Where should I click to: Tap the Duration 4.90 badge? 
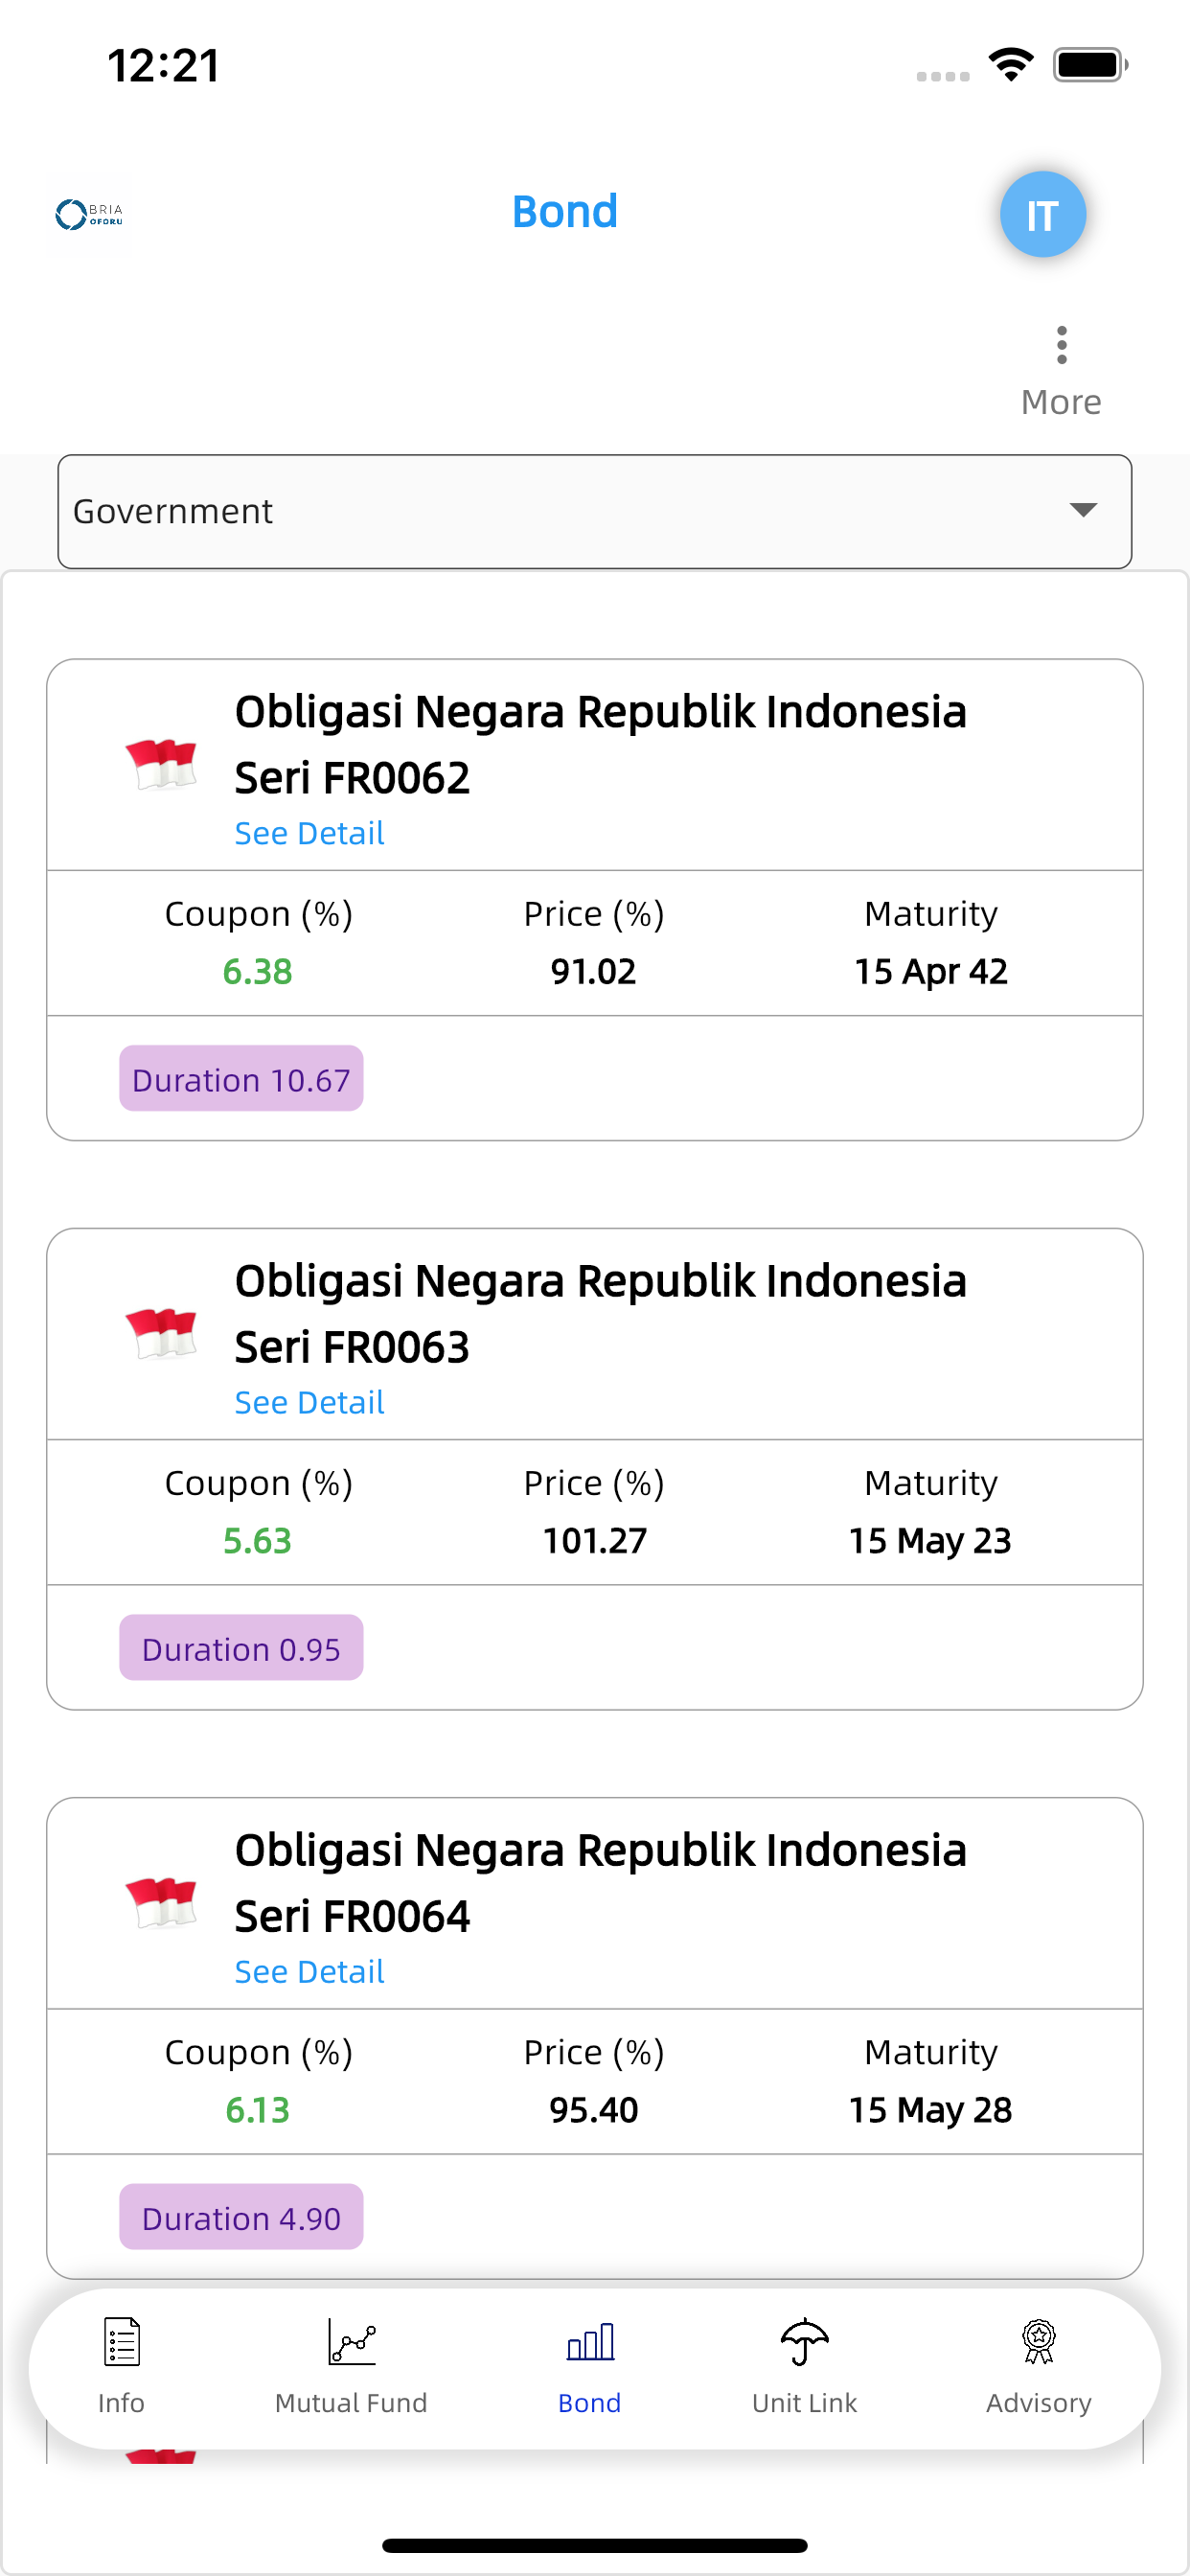[x=241, y=2217]
